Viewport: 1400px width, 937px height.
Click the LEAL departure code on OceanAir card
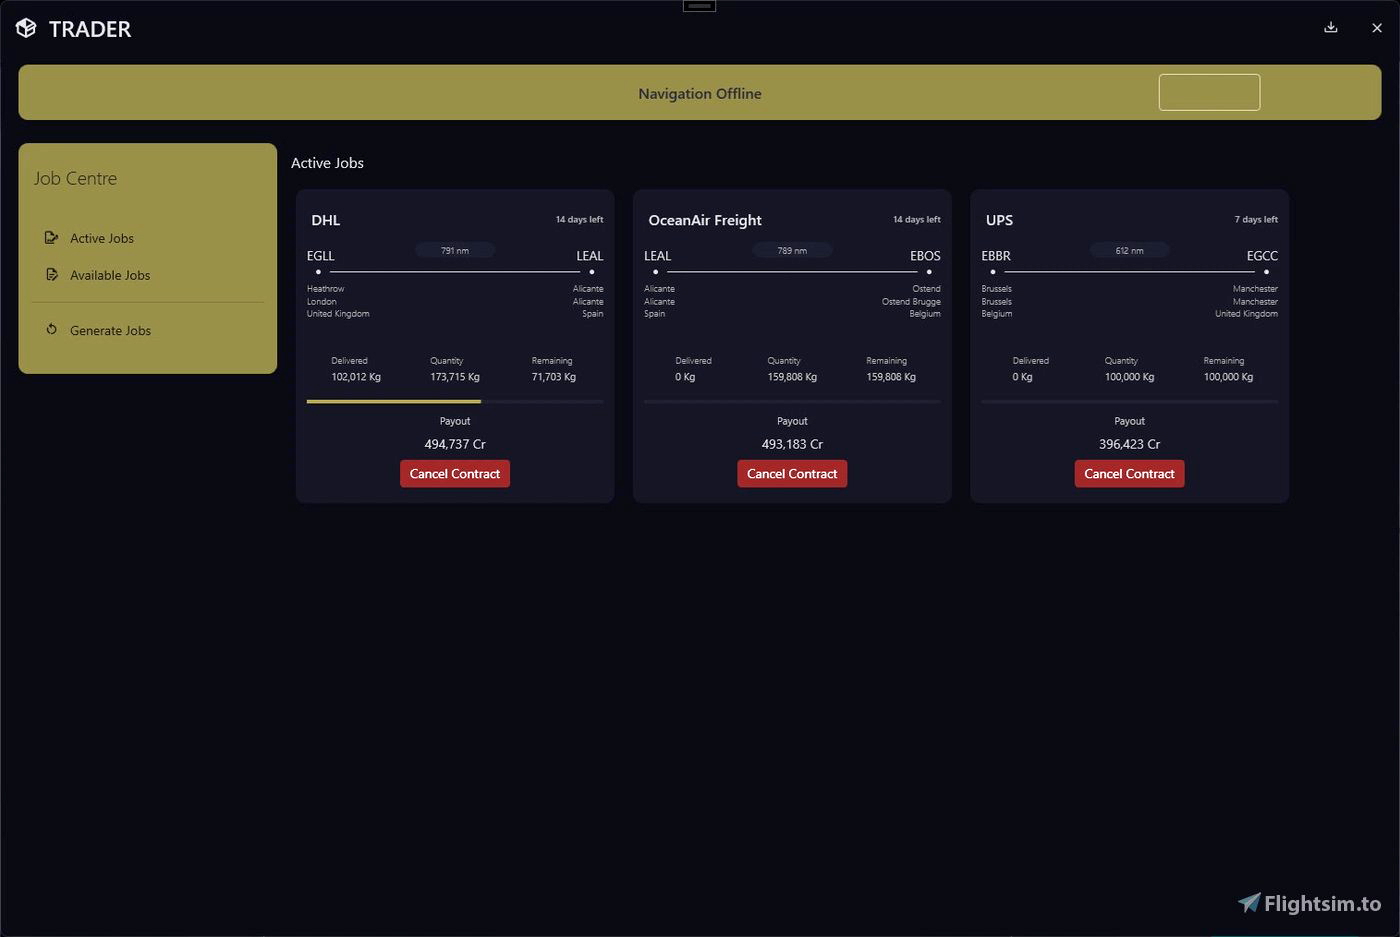tap(657, 256)
